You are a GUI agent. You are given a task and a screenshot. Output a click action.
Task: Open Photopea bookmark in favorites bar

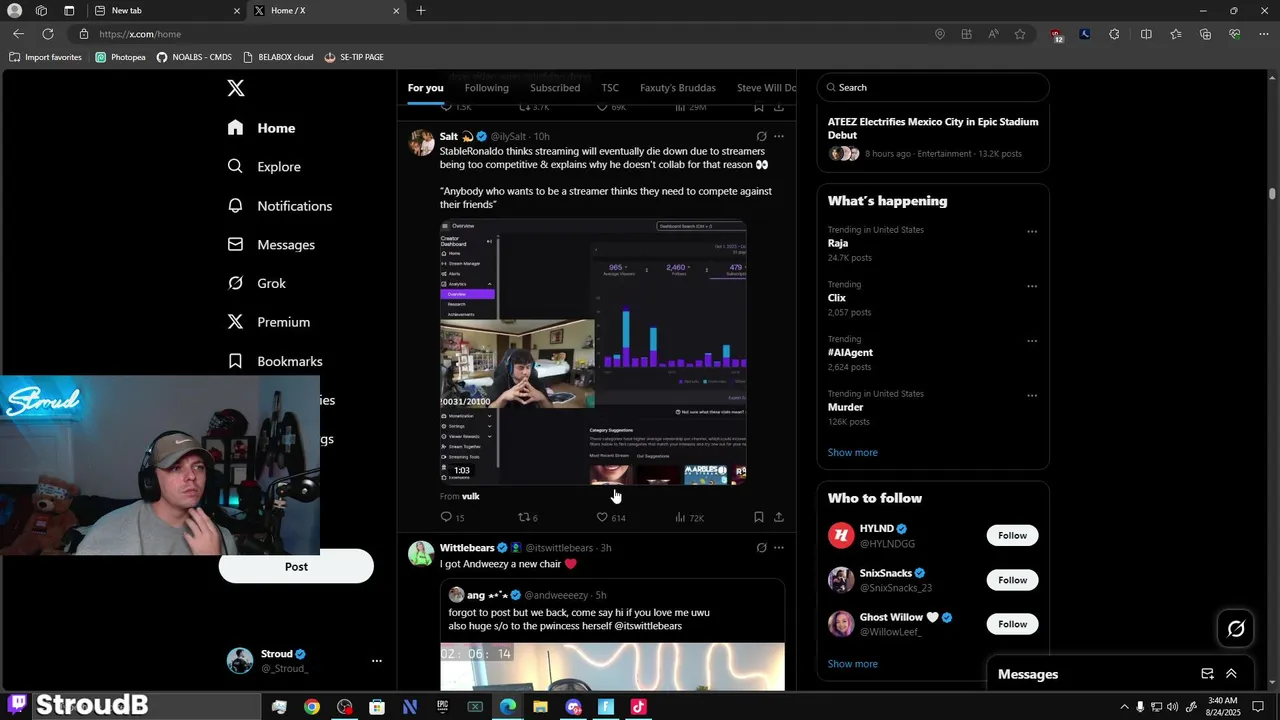120,57
